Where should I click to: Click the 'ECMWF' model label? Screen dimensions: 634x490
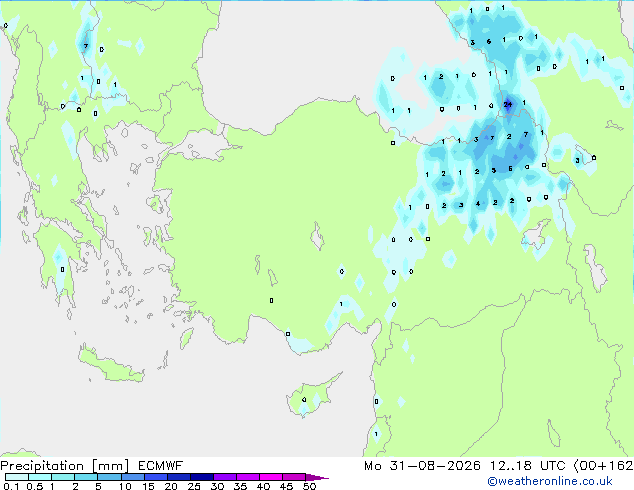[161, 466]
